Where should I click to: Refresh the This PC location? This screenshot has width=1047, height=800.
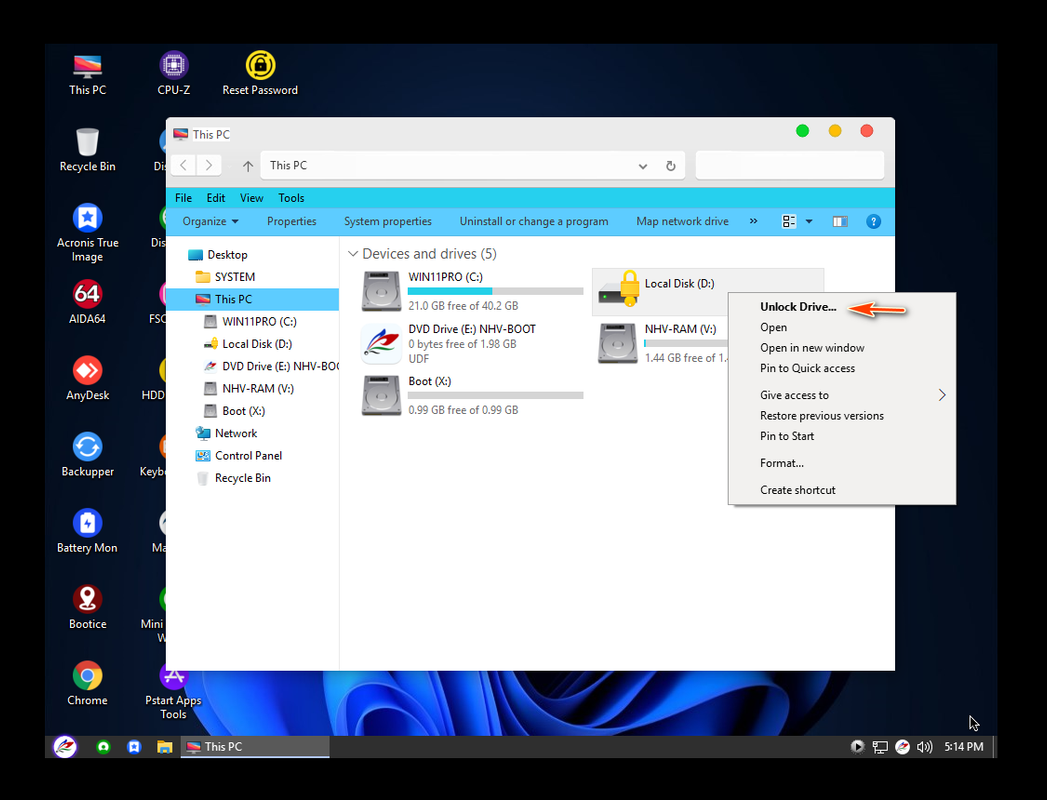[x=670, y=166]
